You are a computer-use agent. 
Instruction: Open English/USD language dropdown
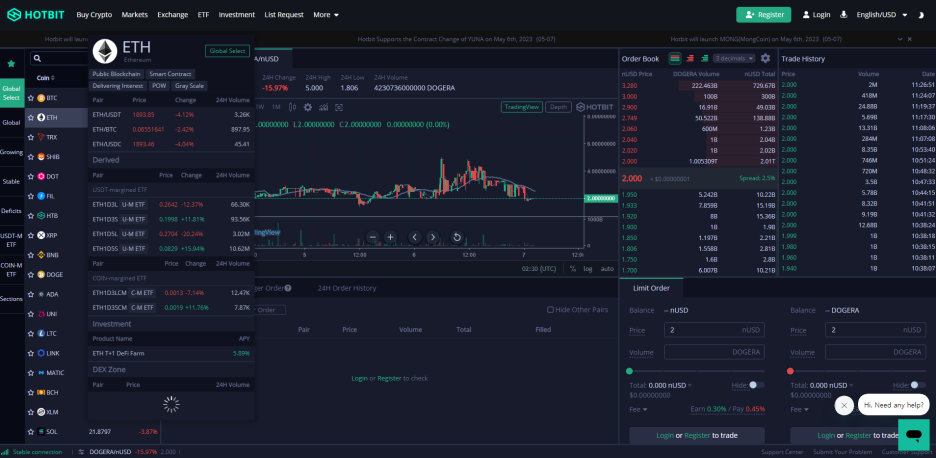882,15
